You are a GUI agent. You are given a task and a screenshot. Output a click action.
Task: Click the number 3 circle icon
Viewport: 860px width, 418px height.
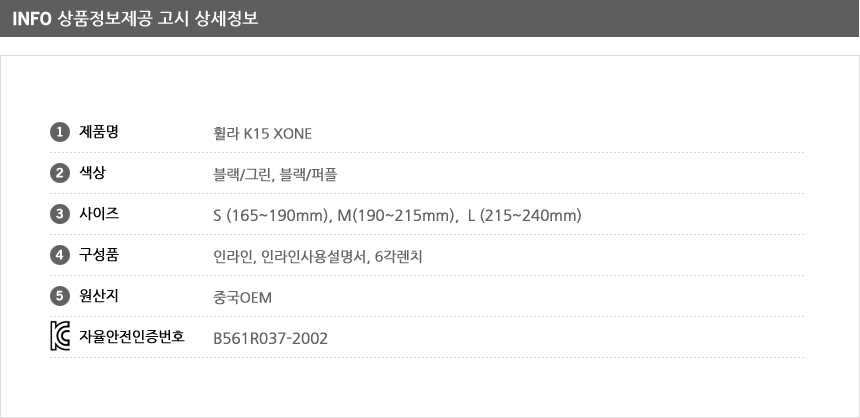tap(60, 214)
